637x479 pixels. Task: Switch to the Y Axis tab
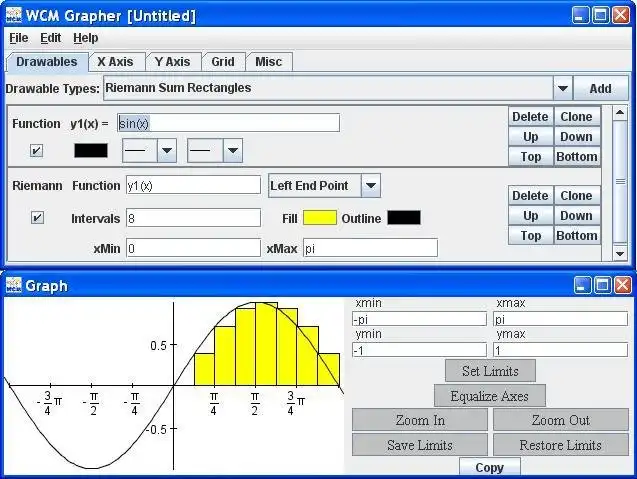pos(173,62)
